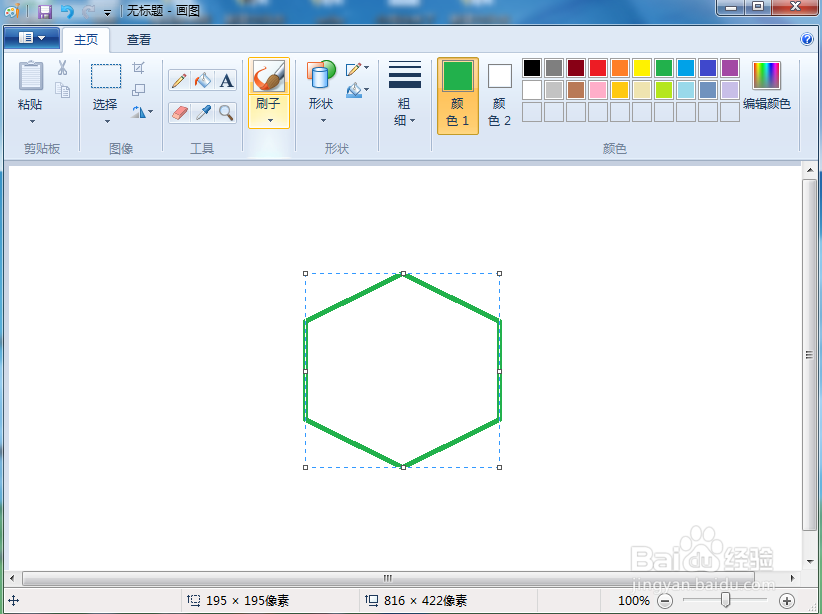The image size is (822, 614).
Task: Click the Paste clipboard icon
Action: click(x=30, y=76)
